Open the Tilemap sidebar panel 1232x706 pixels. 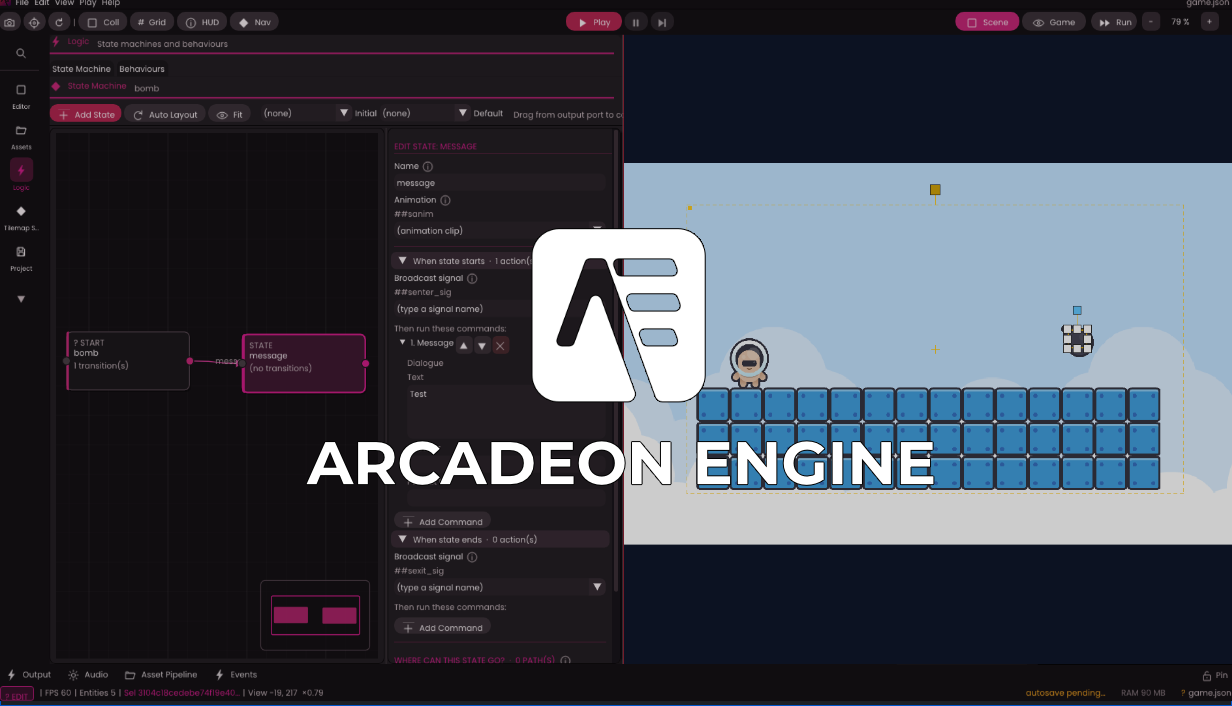click(x=21, y=217)
